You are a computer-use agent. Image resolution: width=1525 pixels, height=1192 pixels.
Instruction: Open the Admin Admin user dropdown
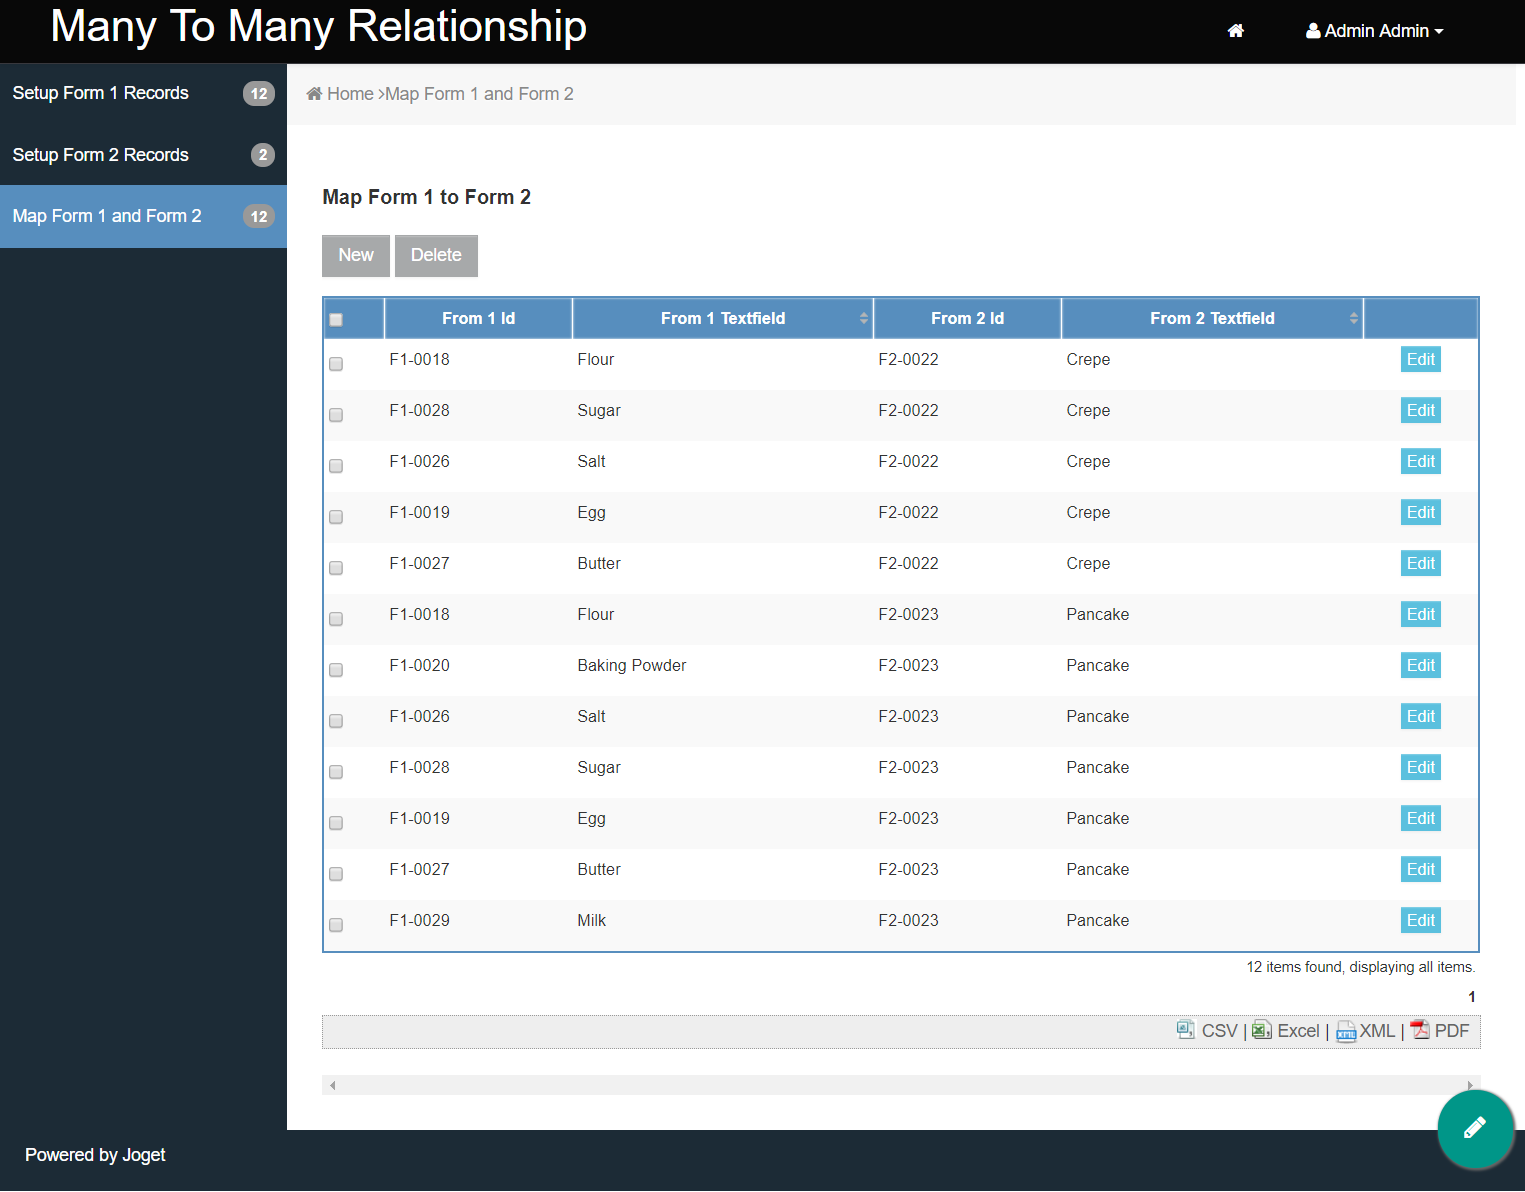(x=1374, y=31)
